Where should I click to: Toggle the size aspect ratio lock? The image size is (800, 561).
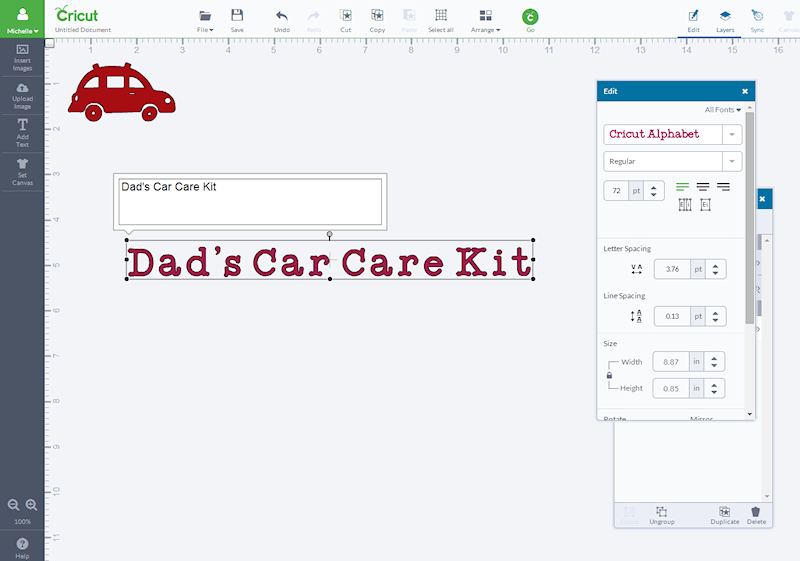click(x=609, y=375)
